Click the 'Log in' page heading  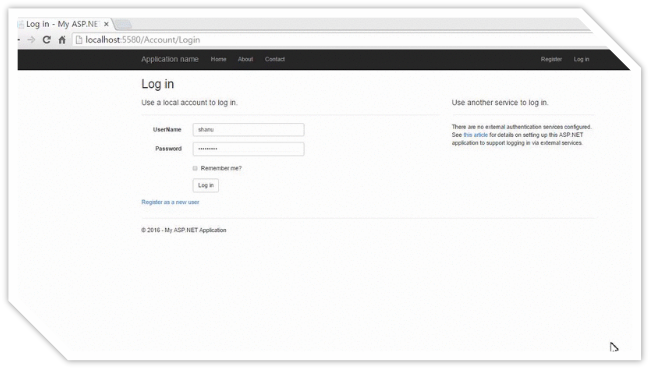pos(158,84)
